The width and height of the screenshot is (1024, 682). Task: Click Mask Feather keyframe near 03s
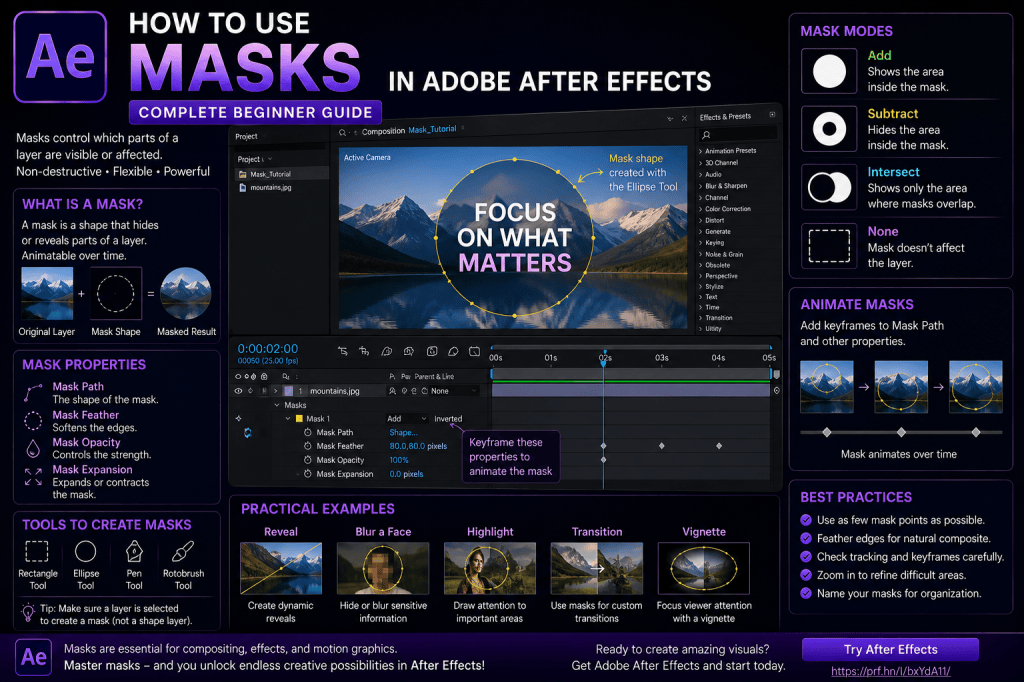[662, 446]
